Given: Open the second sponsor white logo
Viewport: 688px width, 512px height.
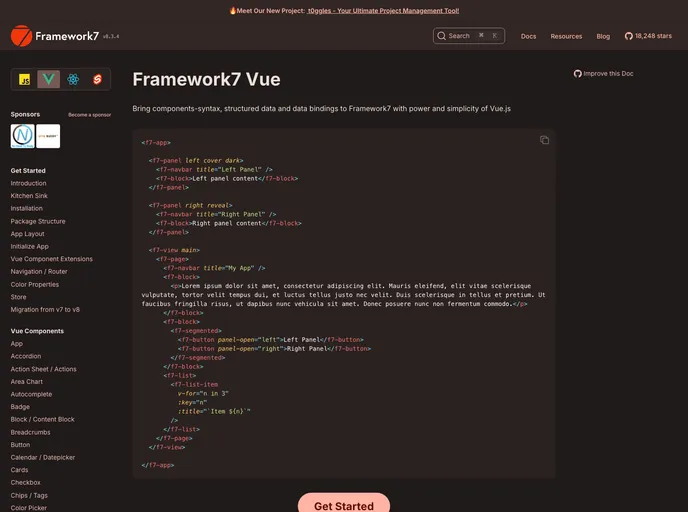Looking at the screenshot, I should (48, 136).
